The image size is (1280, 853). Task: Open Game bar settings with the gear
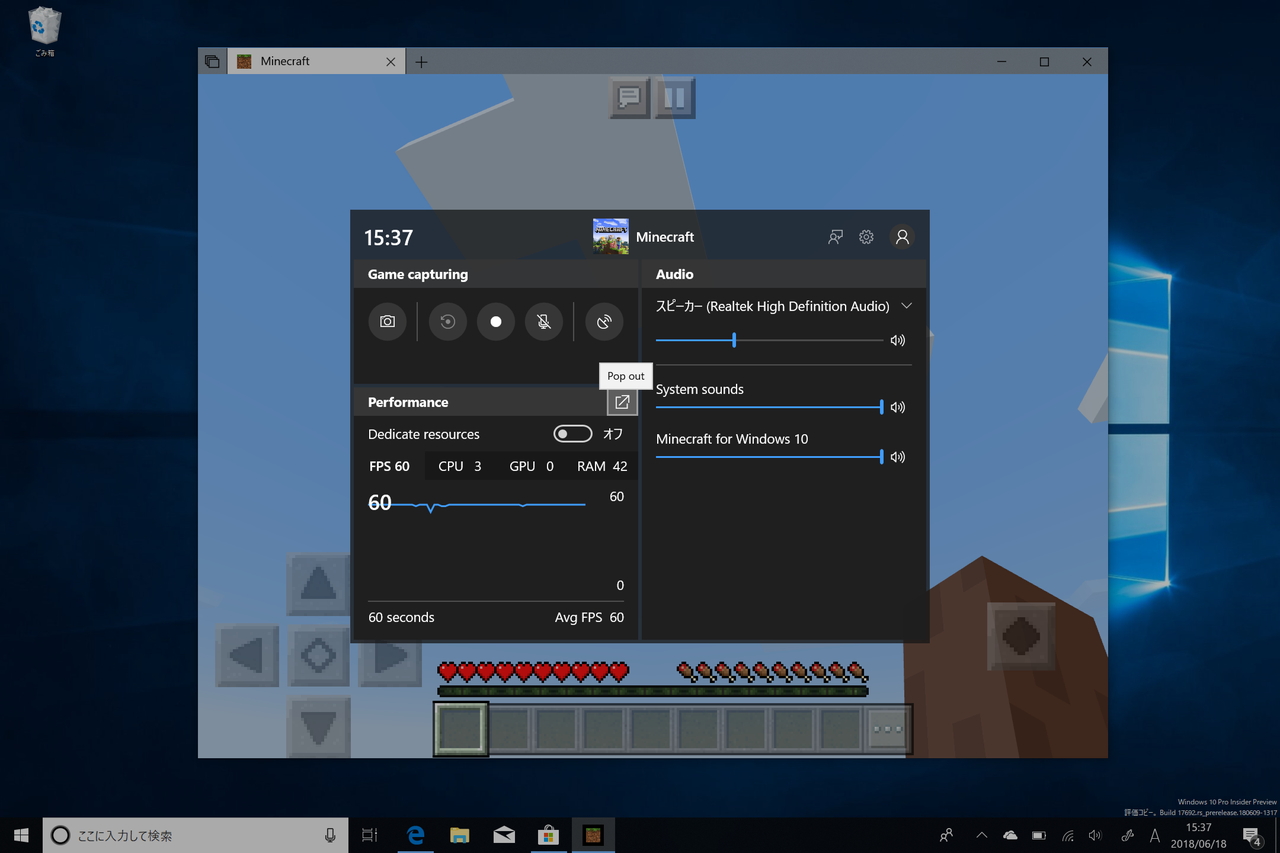pos(866,237)
